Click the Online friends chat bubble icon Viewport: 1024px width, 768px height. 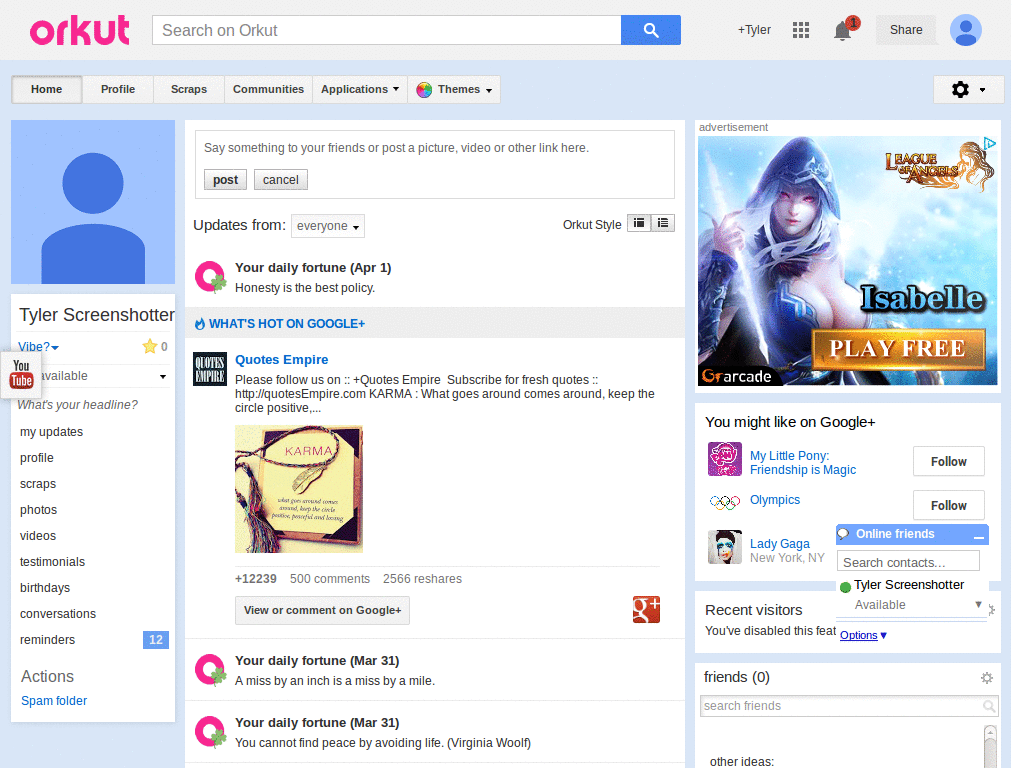click(x=843, y=534)
